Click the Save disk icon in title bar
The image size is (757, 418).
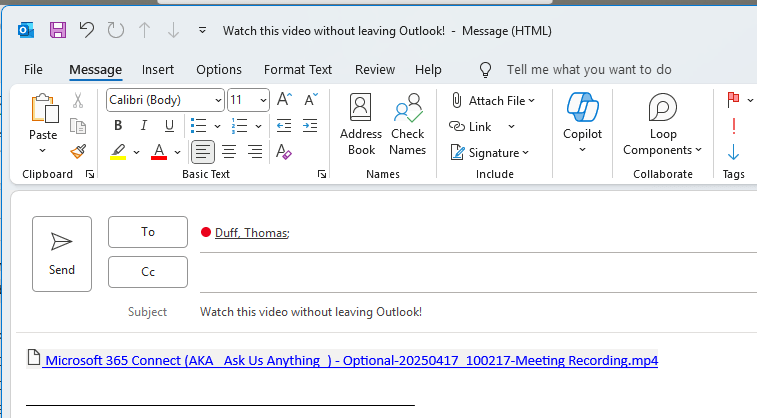[x=58, y=30]
